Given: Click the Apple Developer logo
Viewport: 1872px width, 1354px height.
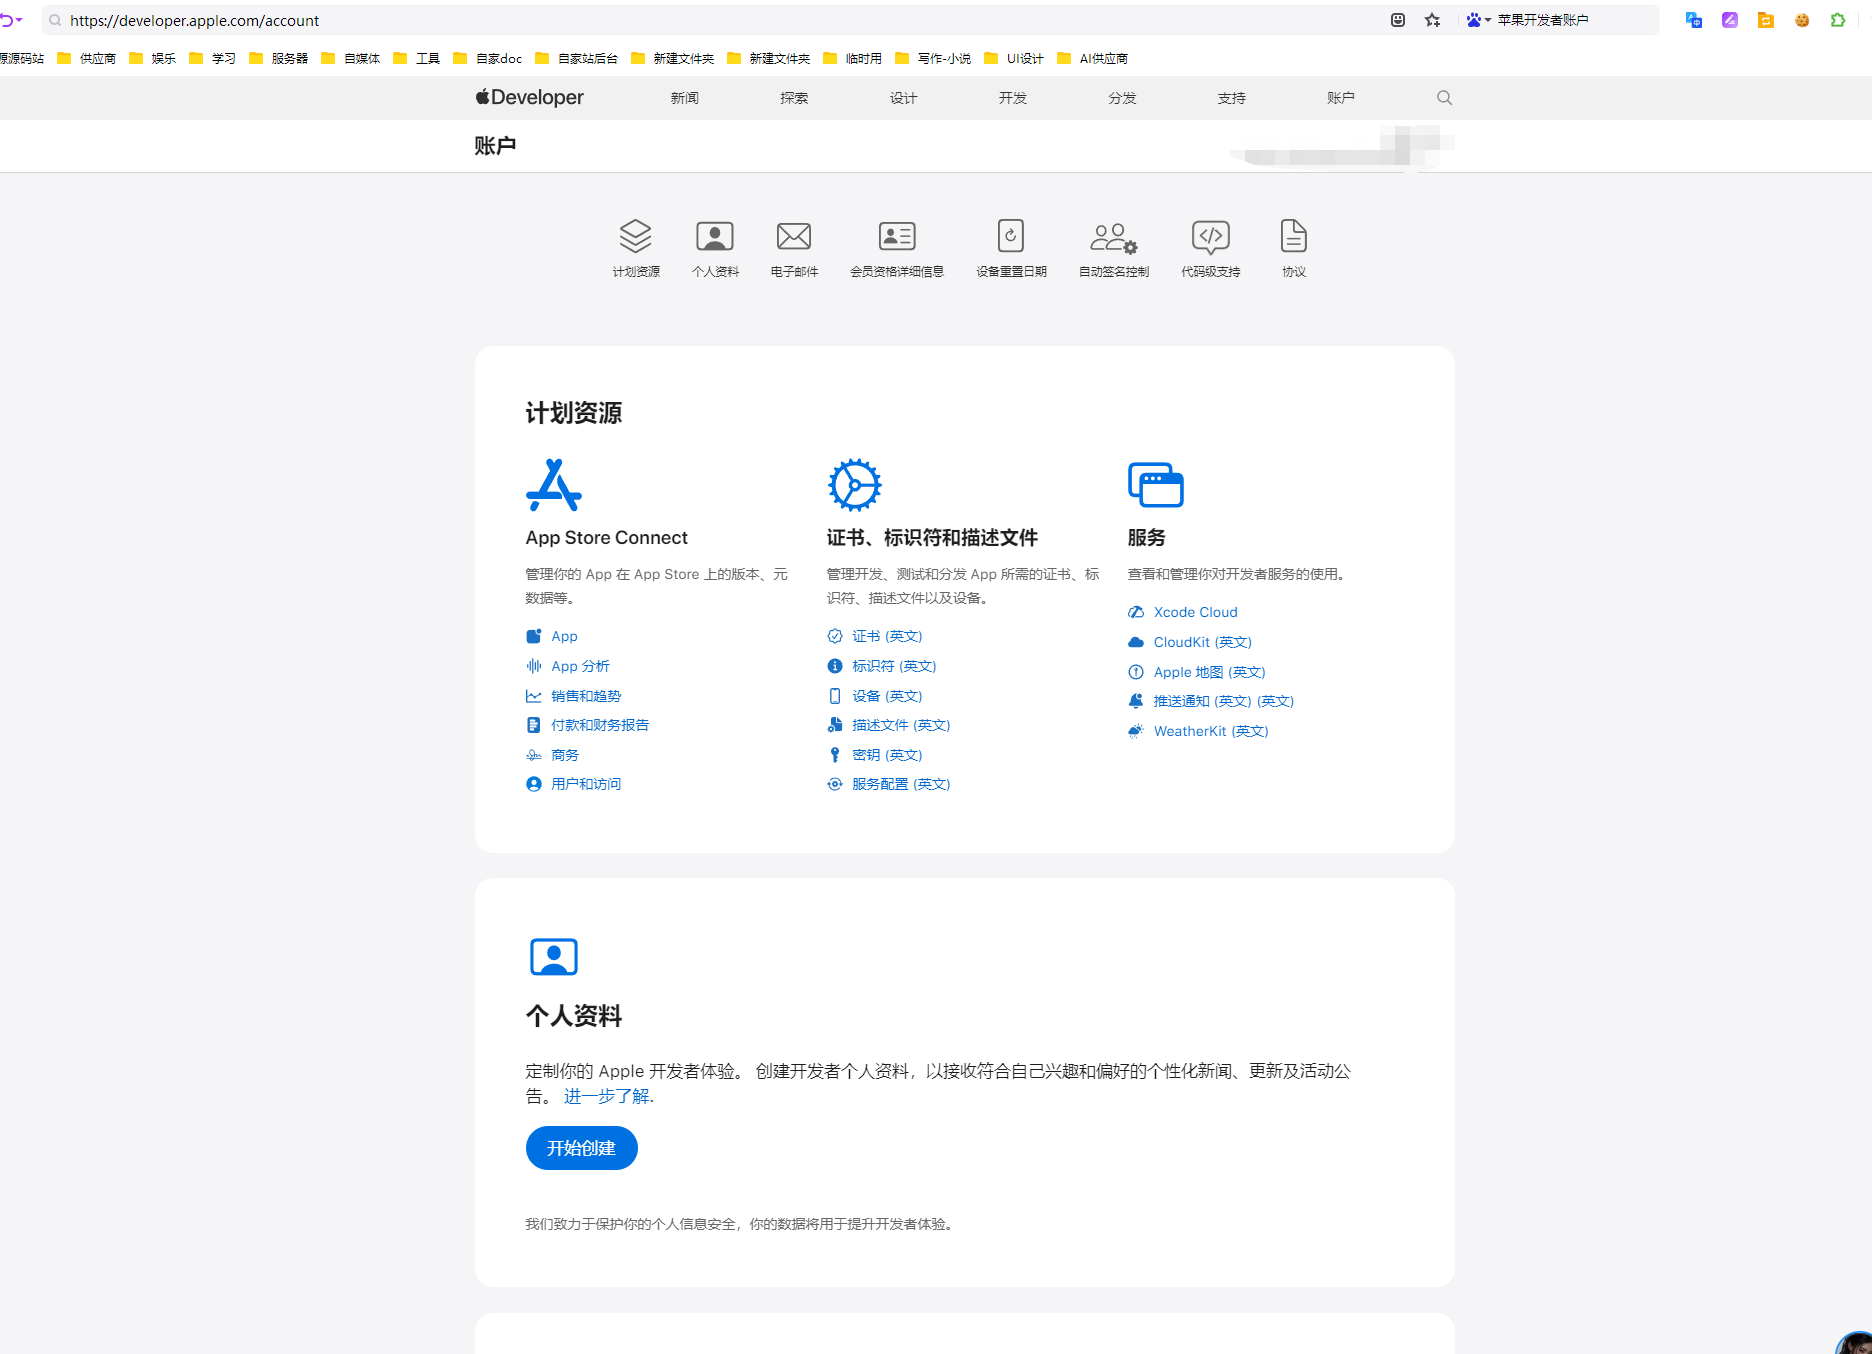Looking at the screenshot, I should [x=530, y=98].
